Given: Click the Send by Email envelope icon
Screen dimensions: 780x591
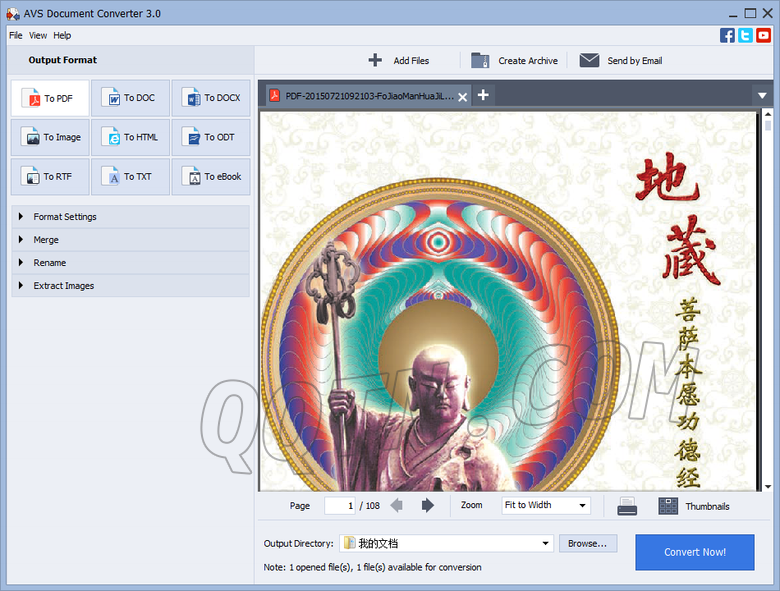Looking at the screenshot, I should tap(589, 60).
